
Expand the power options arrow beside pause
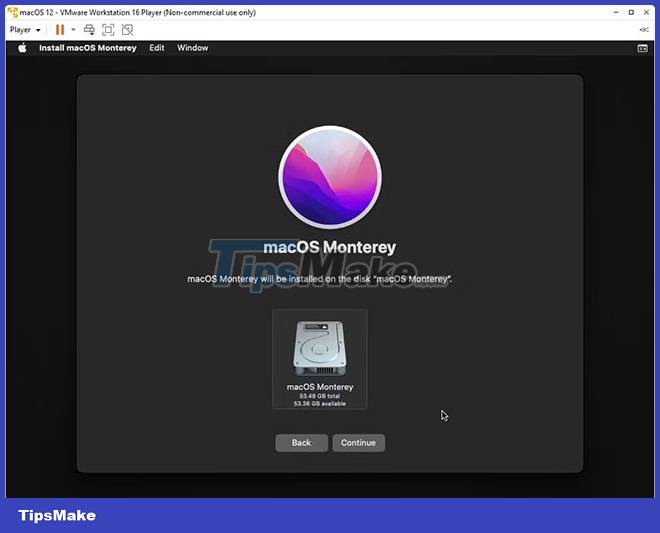(73, 29)
